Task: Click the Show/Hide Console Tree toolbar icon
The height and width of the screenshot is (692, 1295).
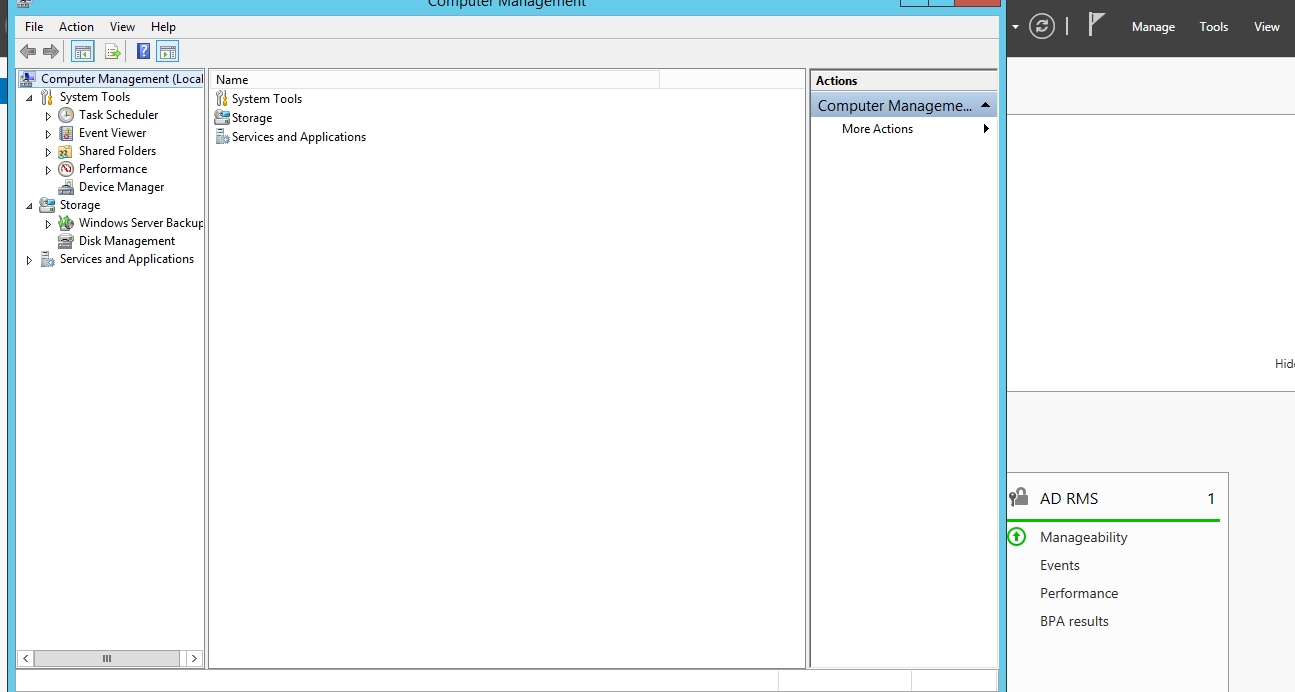Action: tap(83, 52)
